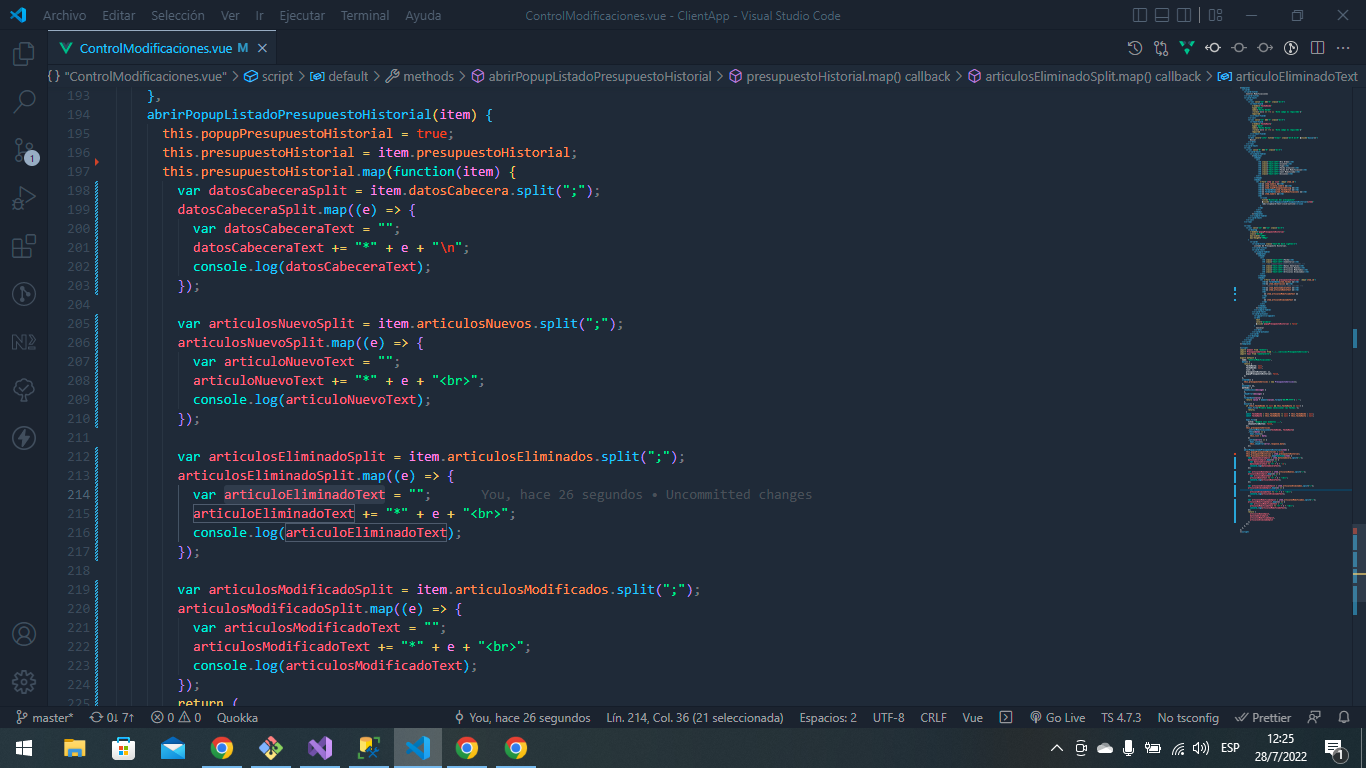Click the Windows Start button
Screen dimensions: 1366x768
click(24, 748)
